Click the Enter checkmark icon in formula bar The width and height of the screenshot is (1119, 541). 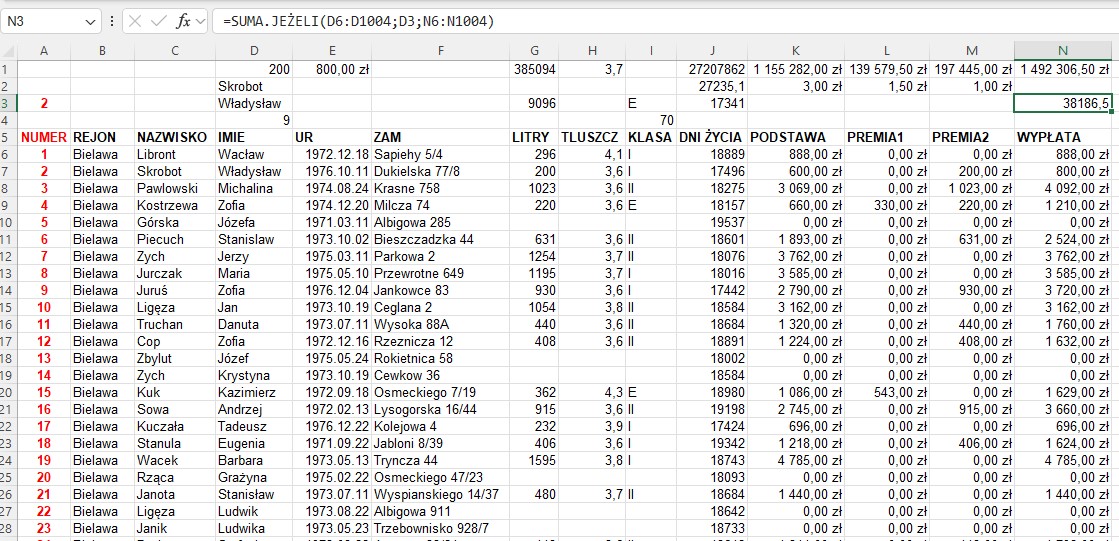click(x=159, y=21)
